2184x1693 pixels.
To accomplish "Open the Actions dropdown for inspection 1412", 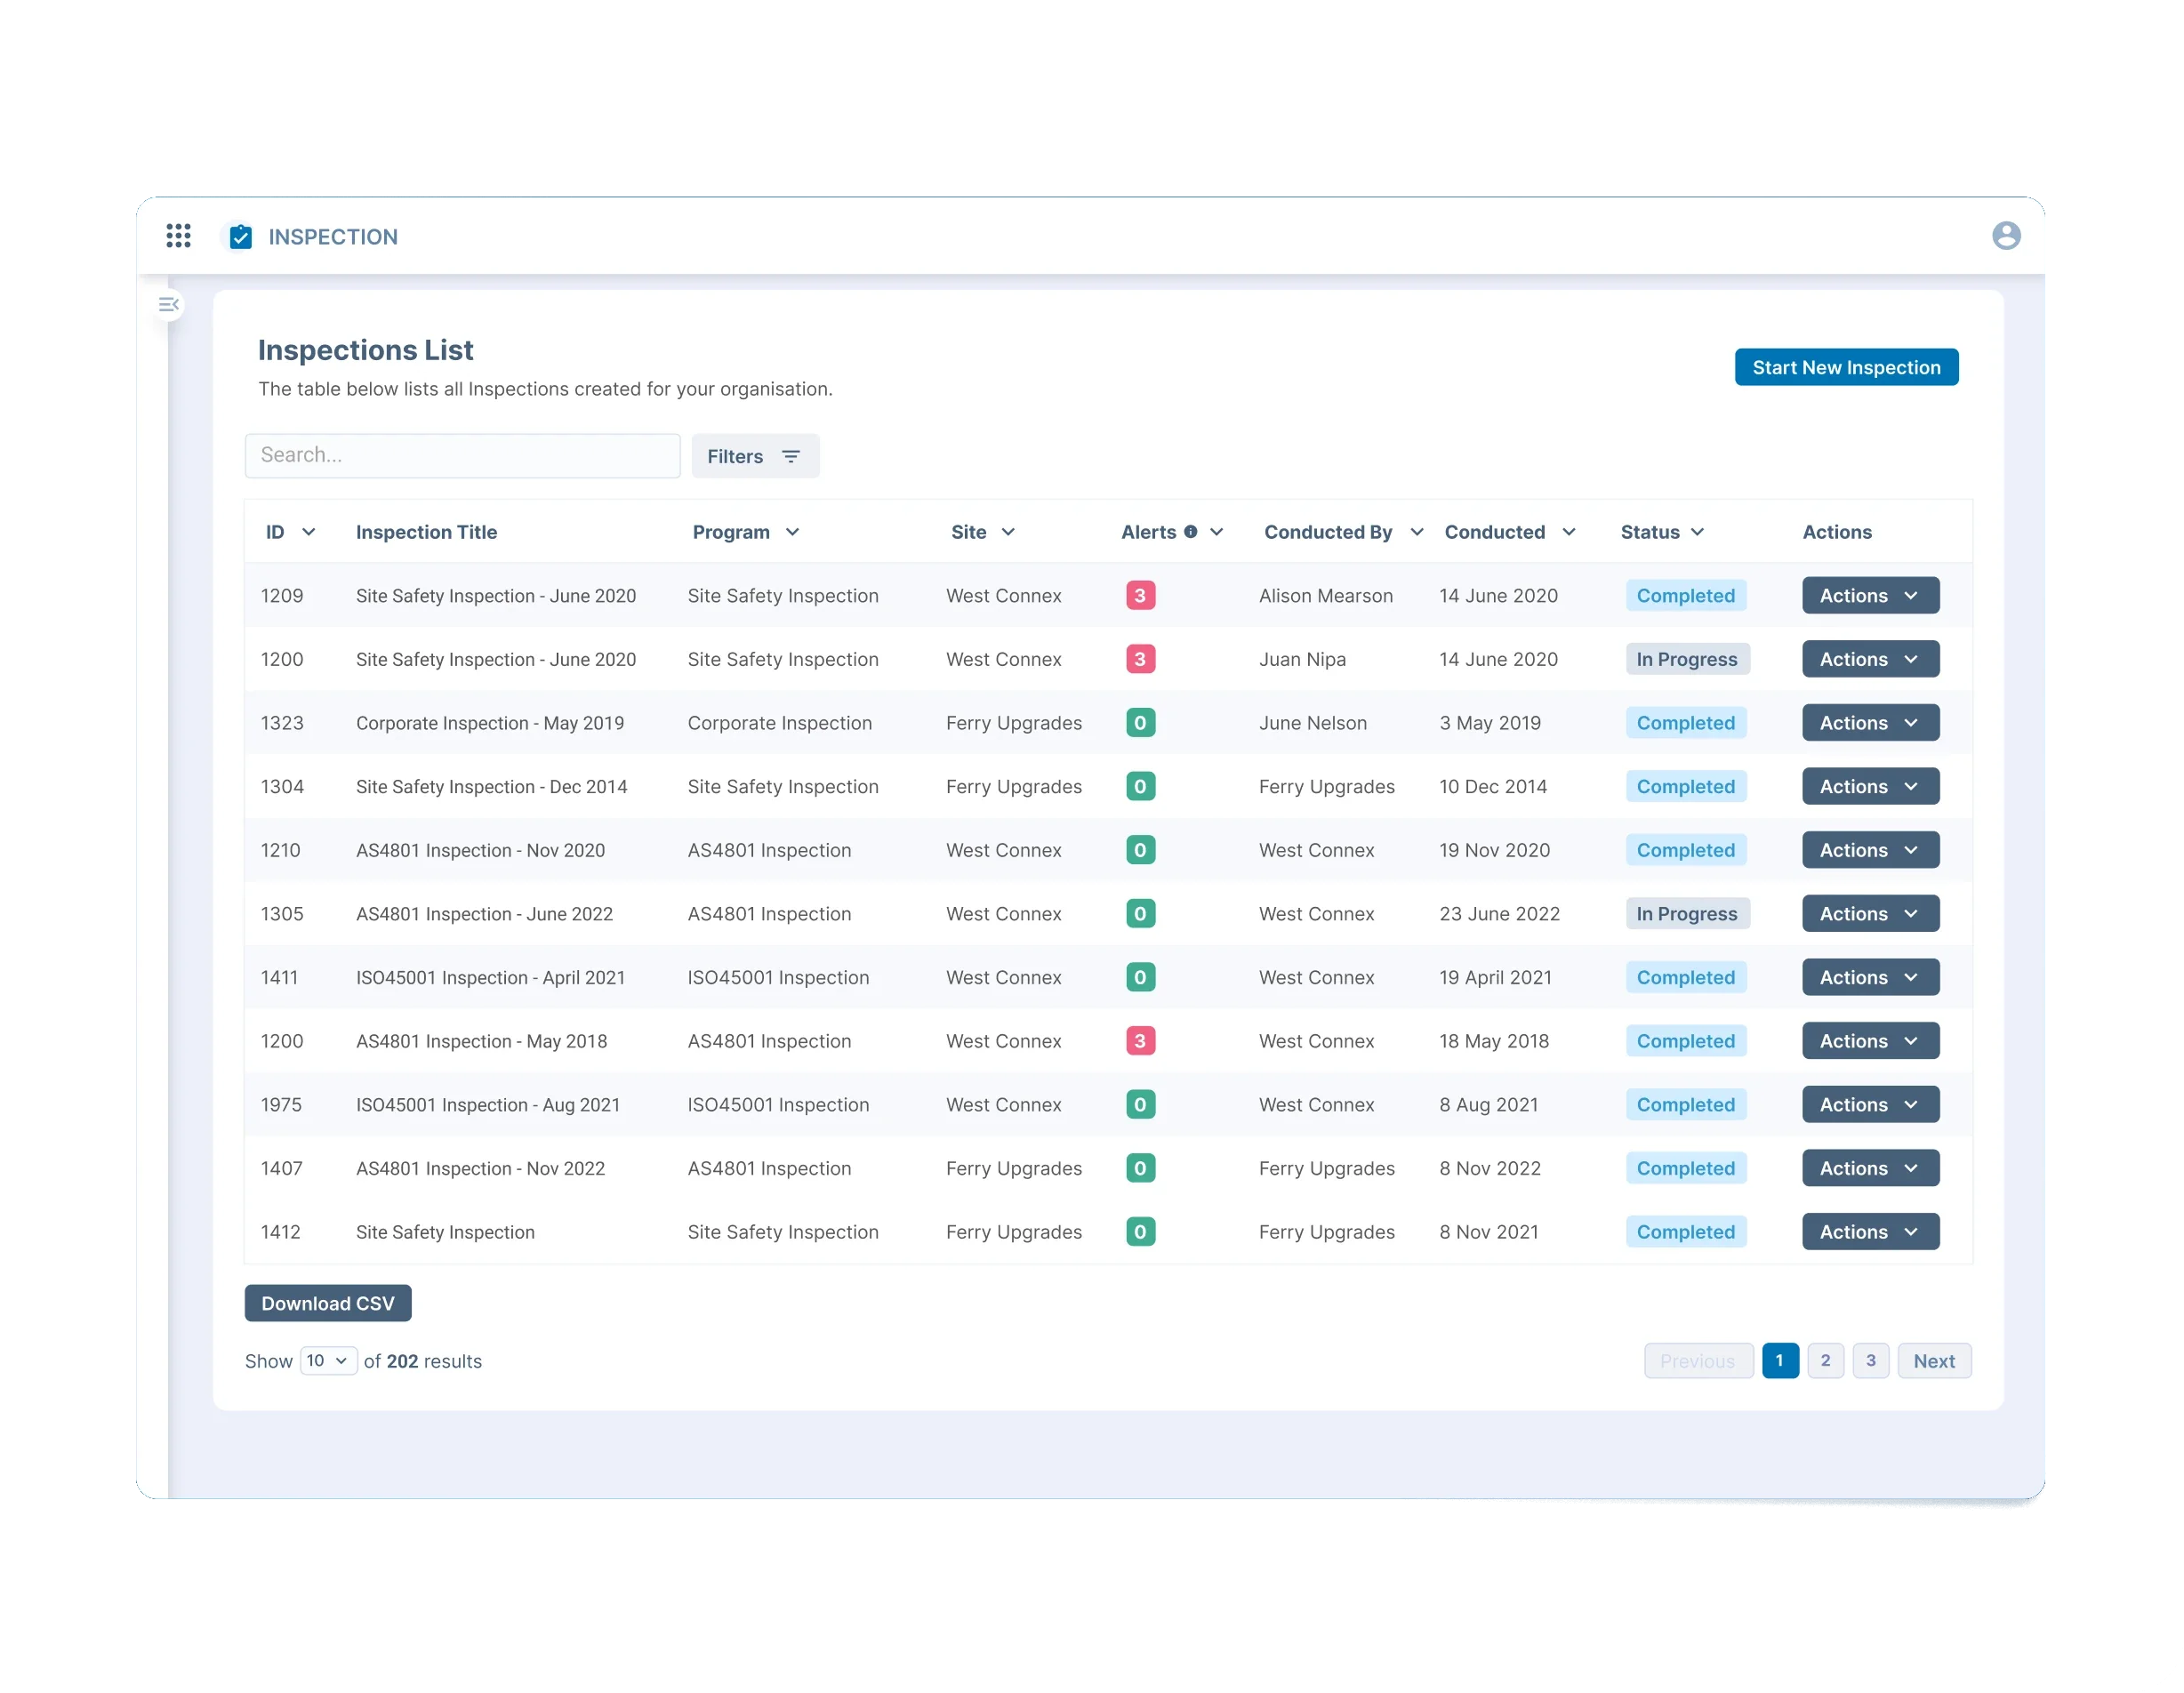I will coord(1869,1232).
